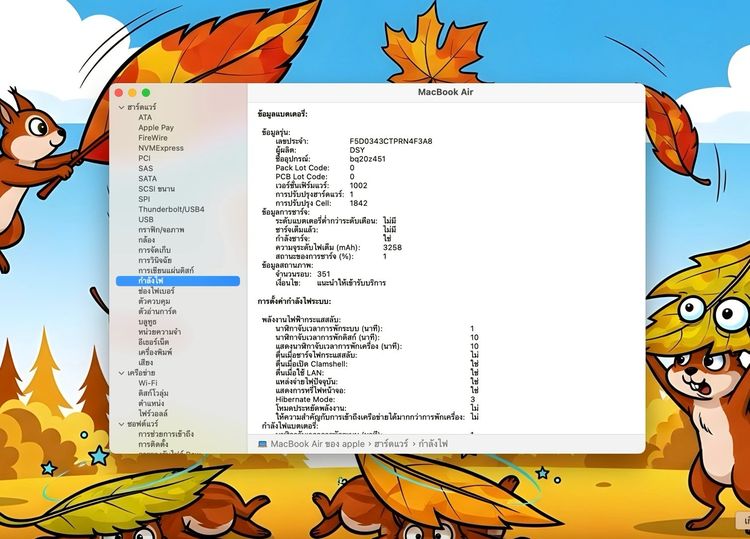Choose PCI from the hardware list
The height and width of the screenshot is (539, 750).
point(144,158)
